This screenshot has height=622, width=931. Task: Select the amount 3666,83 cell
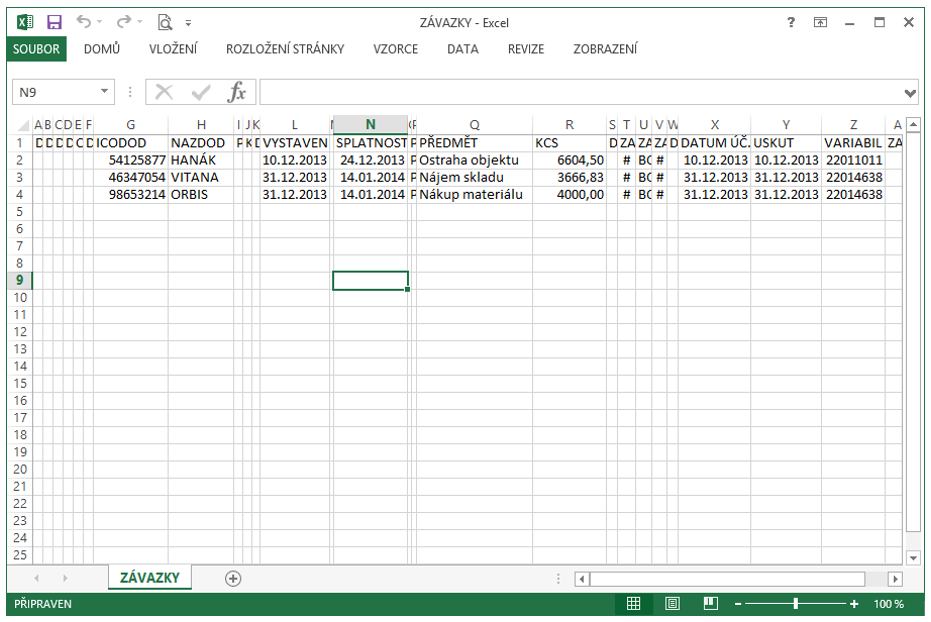[x=569, y=177]
